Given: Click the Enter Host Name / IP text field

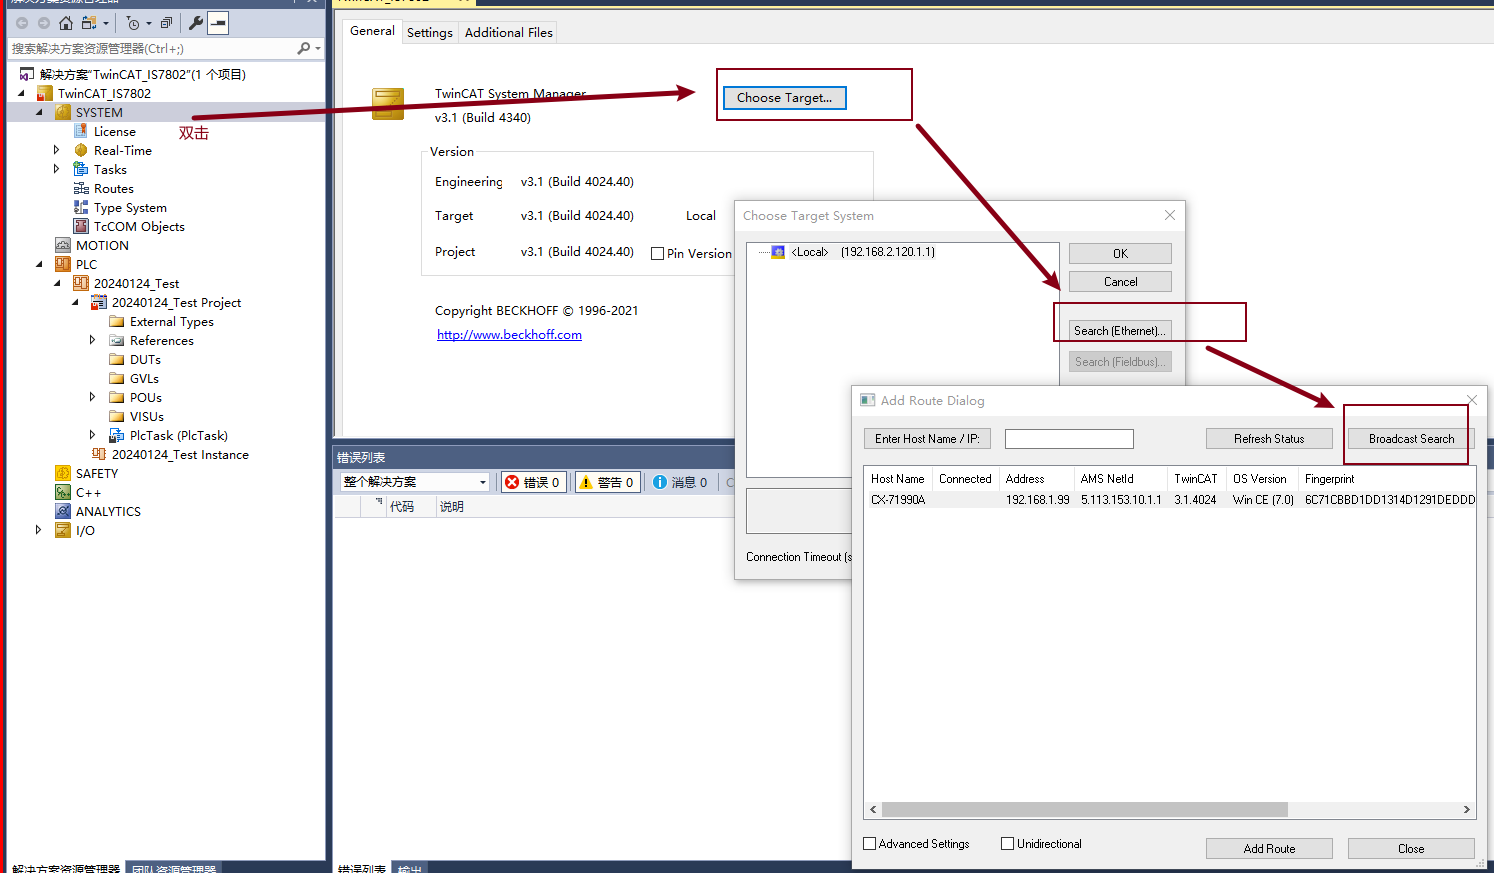Looking at the screenshot, I should [x=1069, y=439].
